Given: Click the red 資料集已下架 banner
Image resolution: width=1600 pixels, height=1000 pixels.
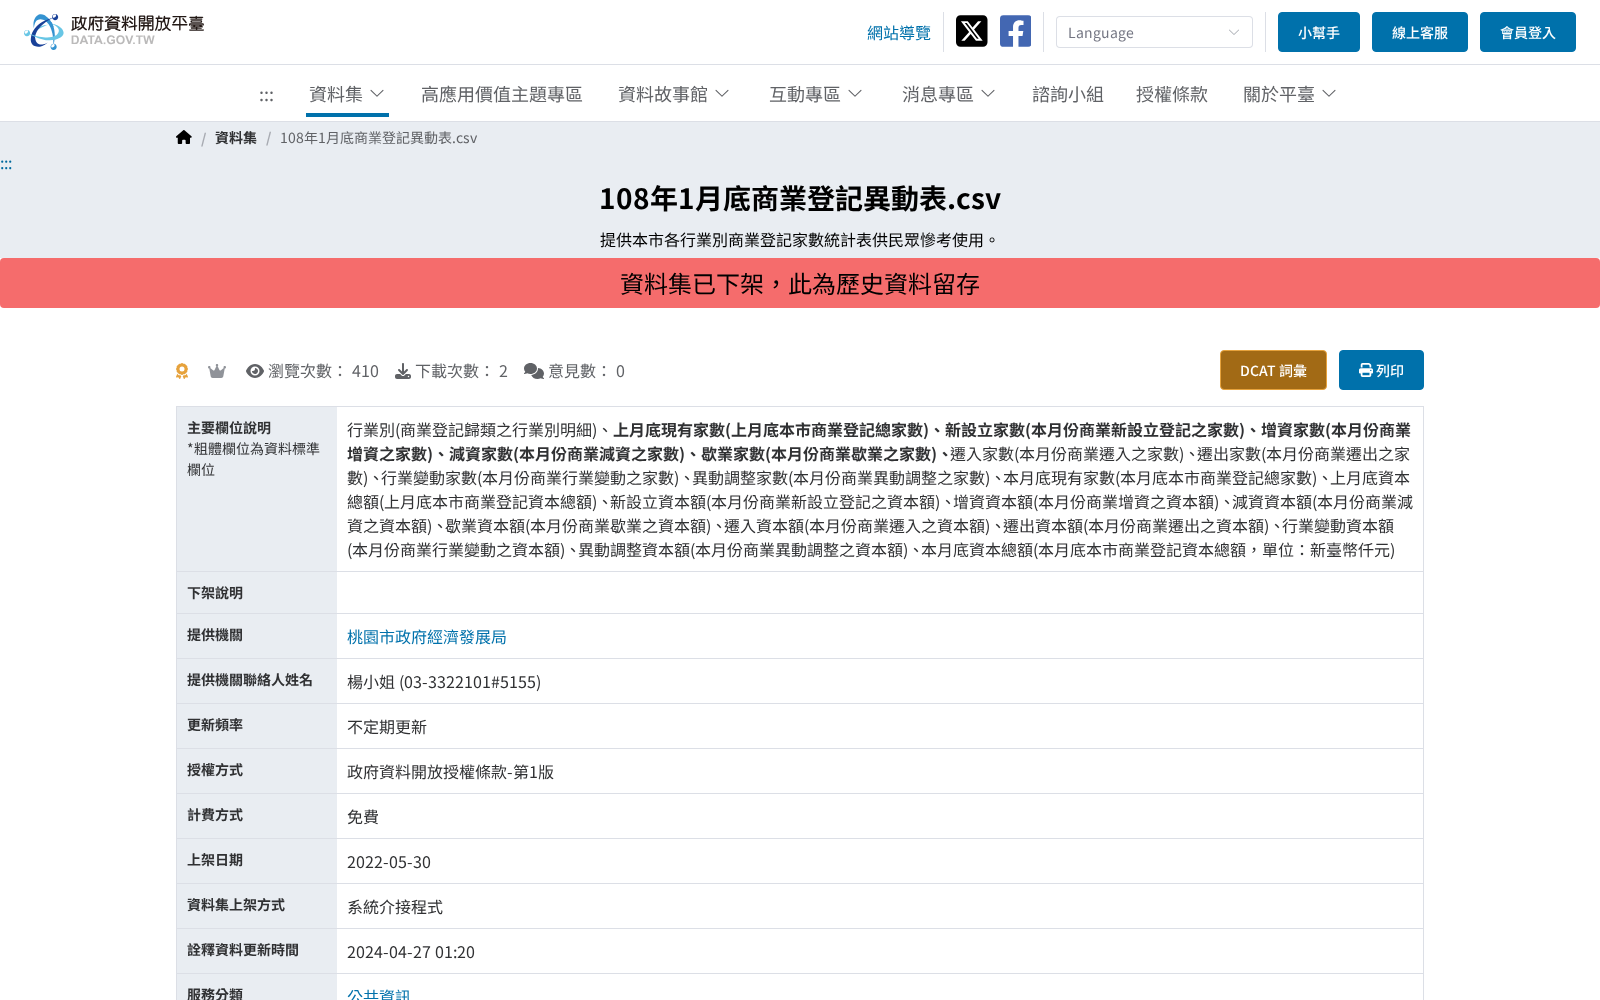Looking at the screenshot, I should (x=800, y=284).
